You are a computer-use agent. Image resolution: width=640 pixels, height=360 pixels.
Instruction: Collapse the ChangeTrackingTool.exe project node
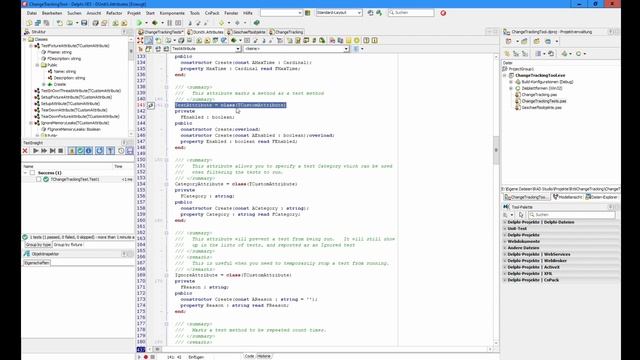(x=505, y=76)
